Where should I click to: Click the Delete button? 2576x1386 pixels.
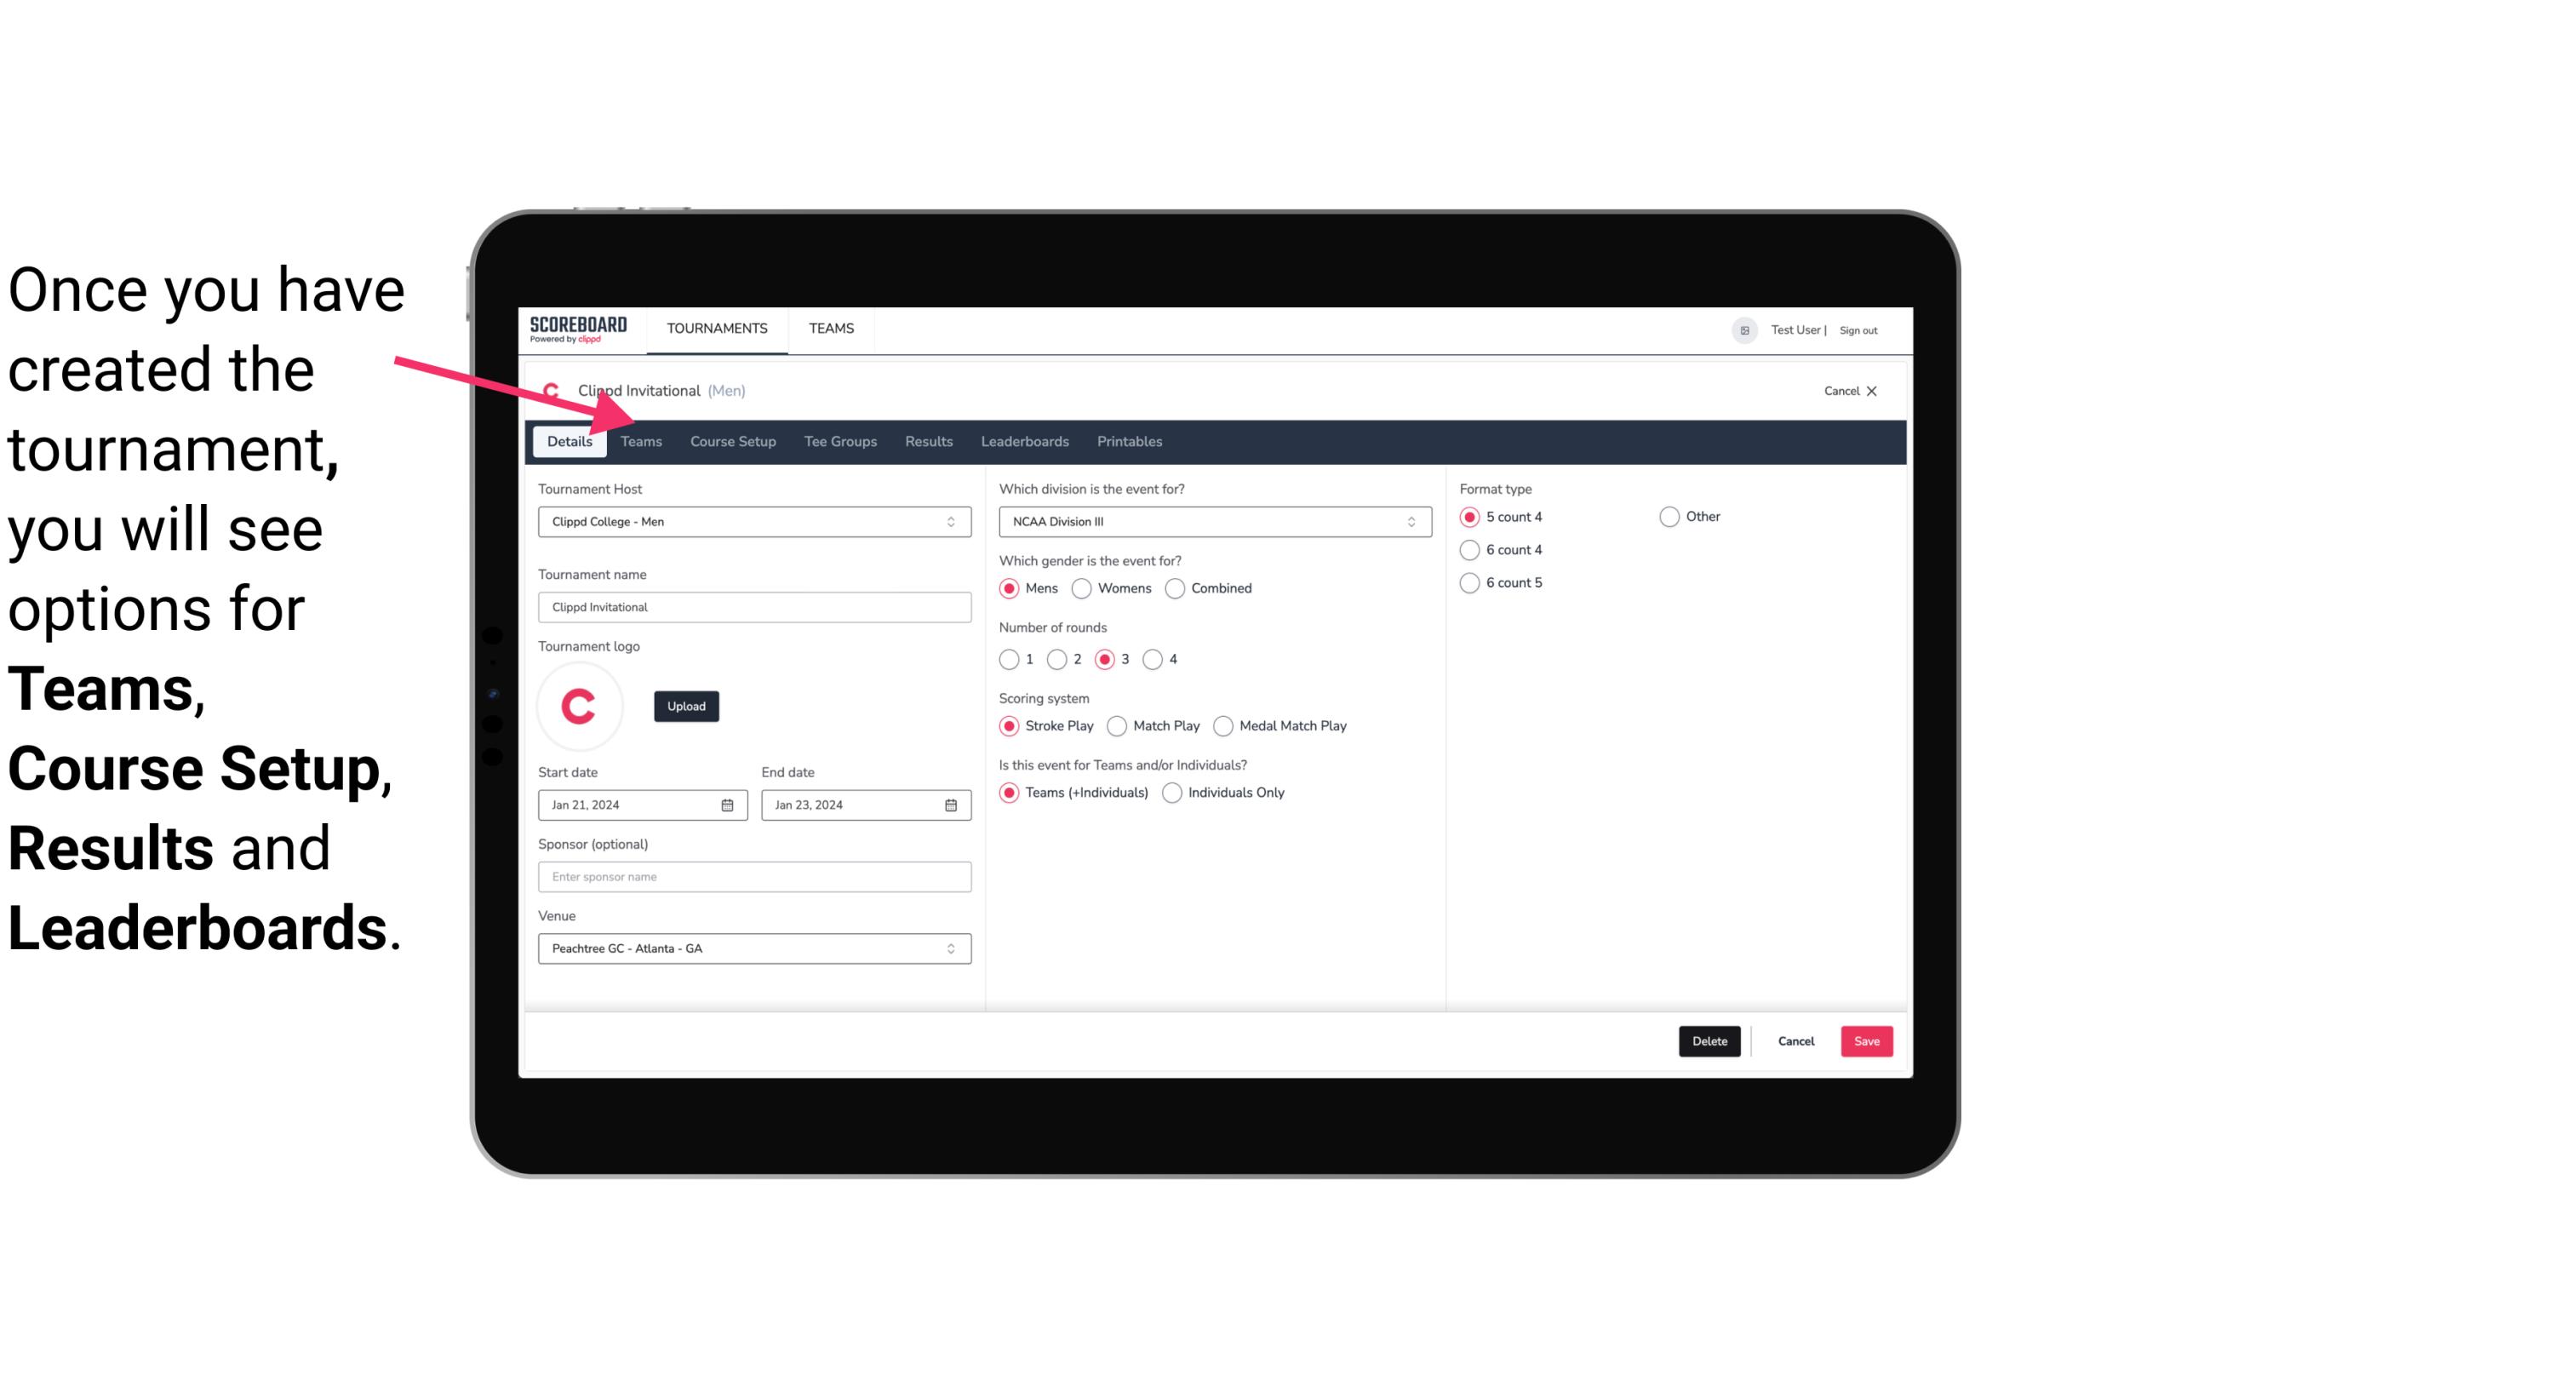(1708, 1041)
